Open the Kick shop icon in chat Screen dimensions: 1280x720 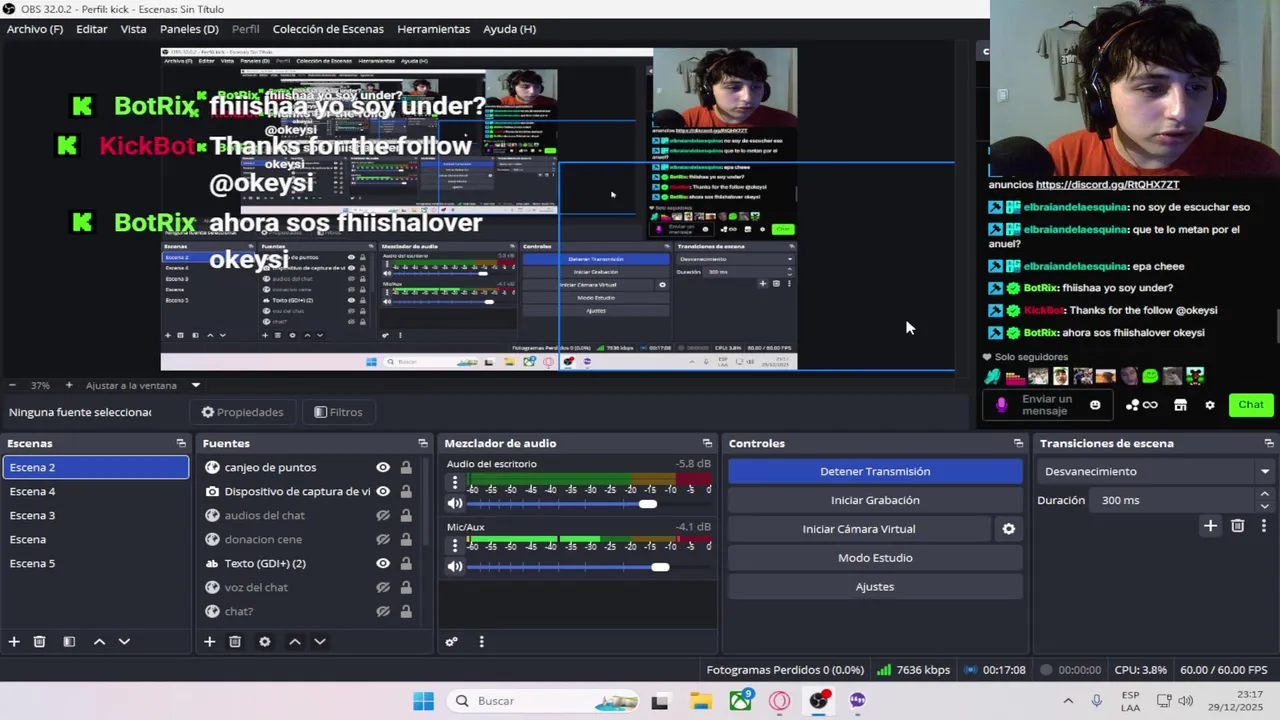pyautogui.click(x=1180, y=405)
